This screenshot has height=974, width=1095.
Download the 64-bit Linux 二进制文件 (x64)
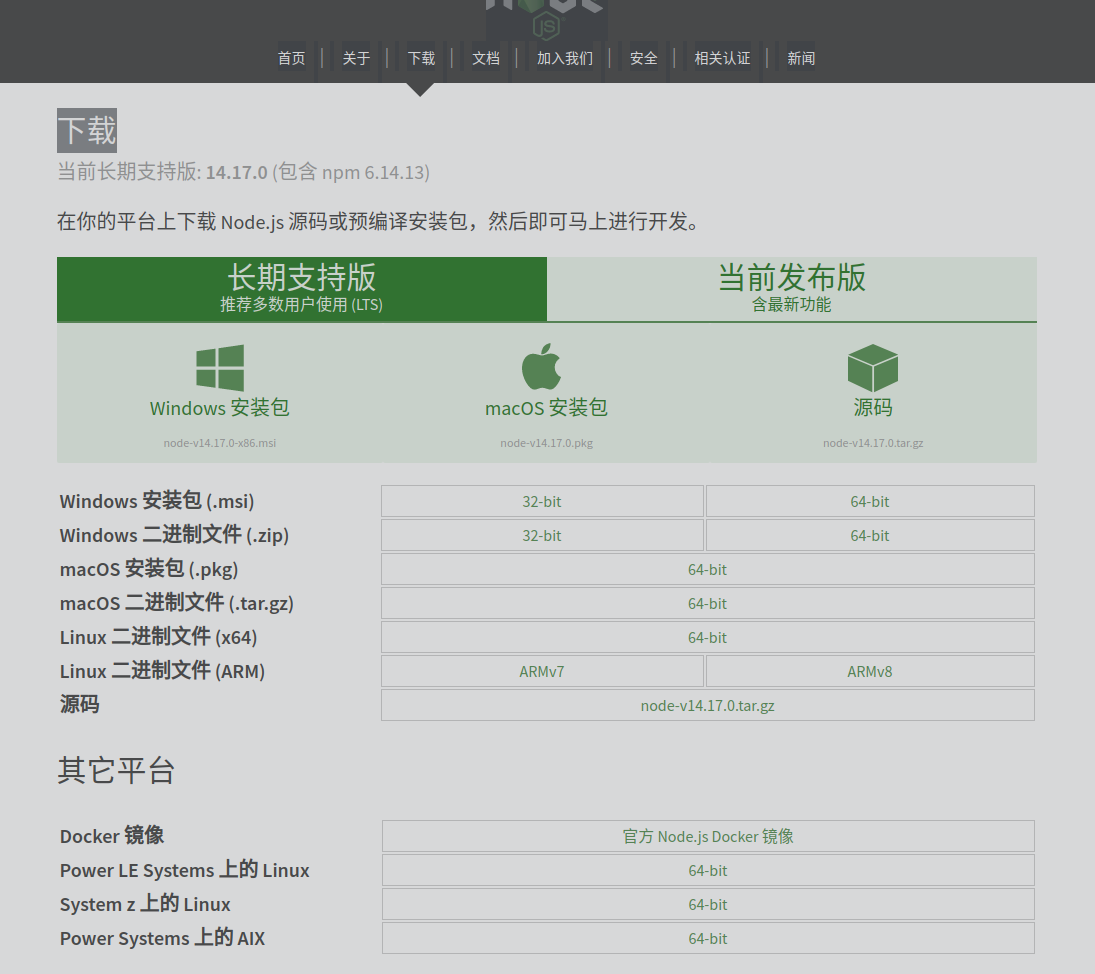pyautogui.click(x=707, y=637)
